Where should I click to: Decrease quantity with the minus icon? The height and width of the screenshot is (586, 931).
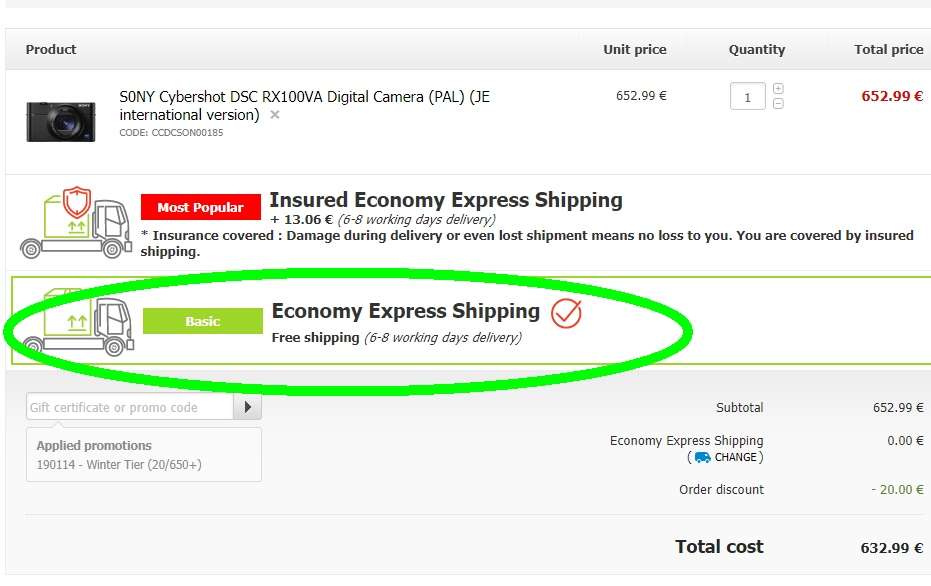(778, 103)
